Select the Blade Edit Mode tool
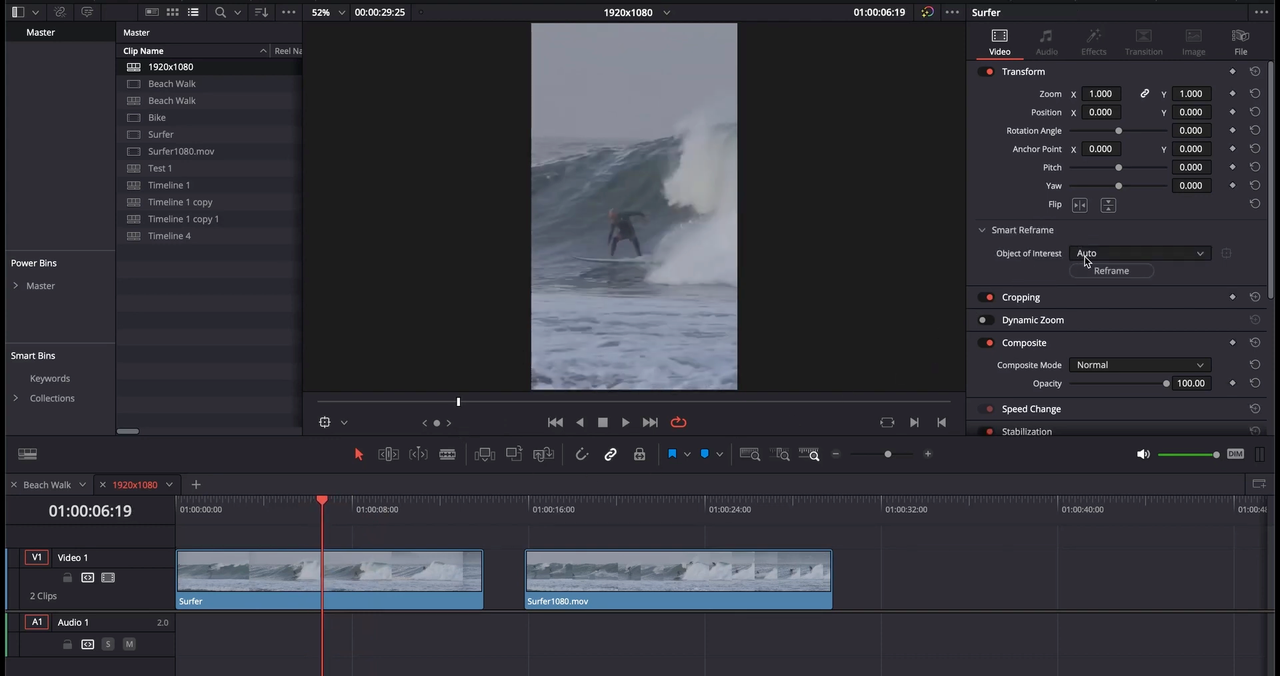The width and height of the screenshot is (1280, 676). pyautogui.click(x=447, y=454)
